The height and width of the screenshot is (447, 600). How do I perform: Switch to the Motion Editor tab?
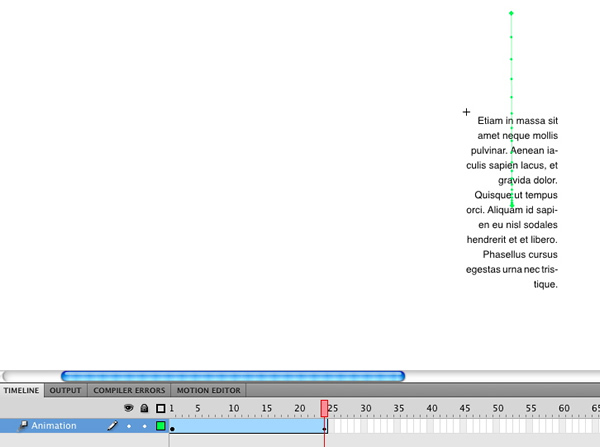208,390
